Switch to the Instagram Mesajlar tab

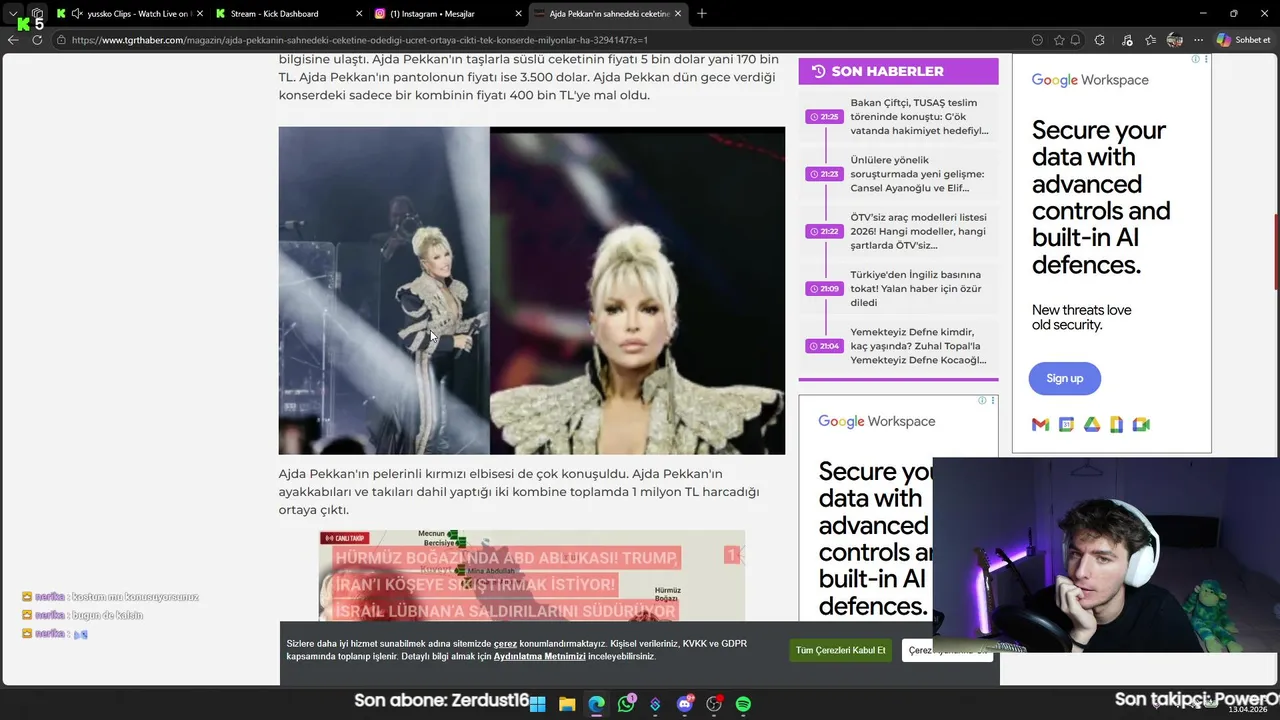click(x=446, y=14)
